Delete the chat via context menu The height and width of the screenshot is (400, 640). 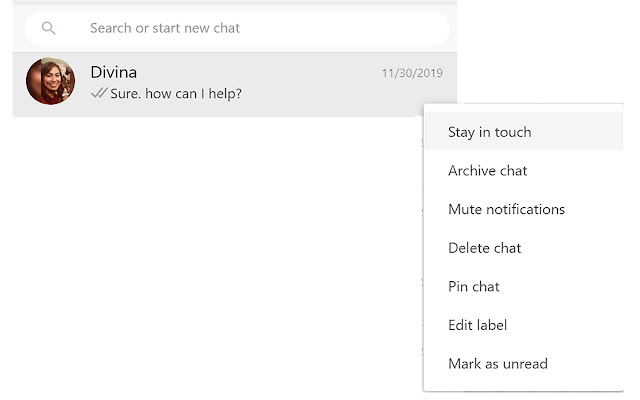[x=485, y=248]
